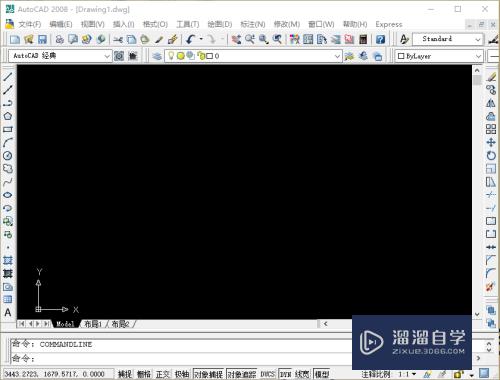
Task: Select the Move tool
Action: tap(491, 143)
